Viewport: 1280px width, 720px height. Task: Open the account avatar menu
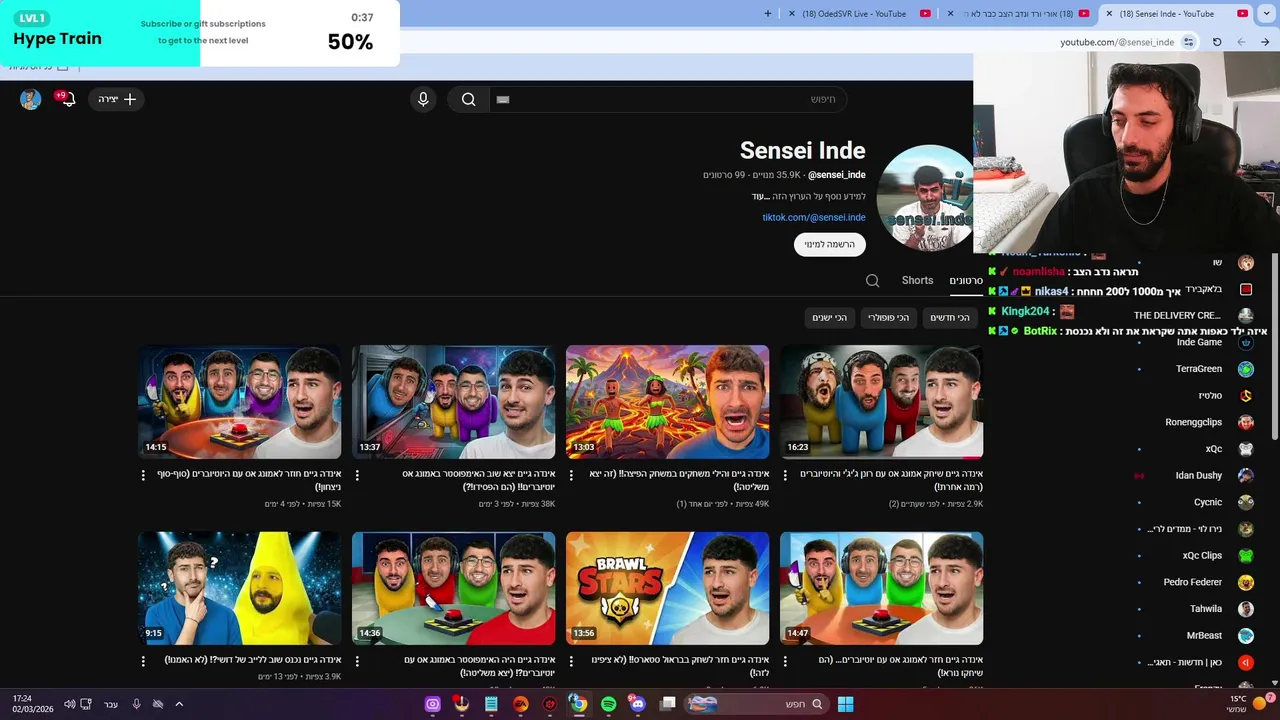tap(30, 99)
